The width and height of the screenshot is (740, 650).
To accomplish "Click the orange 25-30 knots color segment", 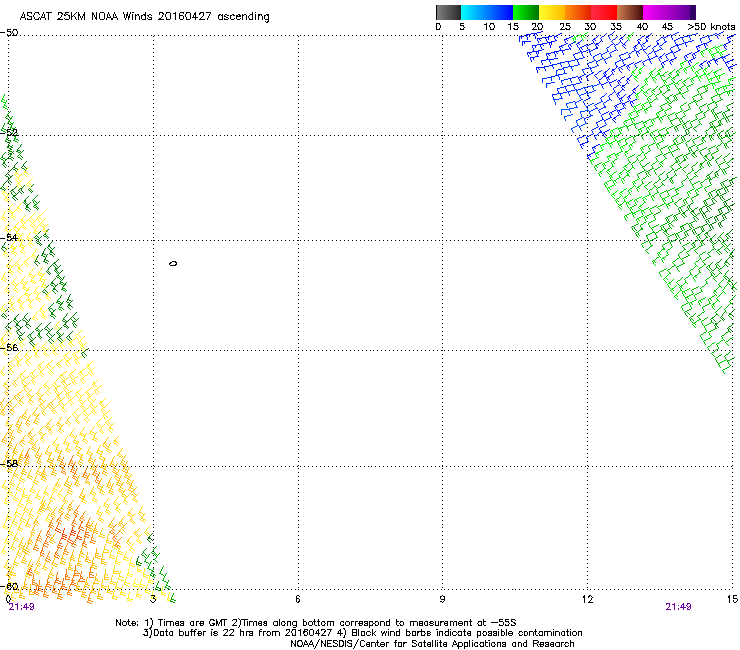I will (578, 12).
